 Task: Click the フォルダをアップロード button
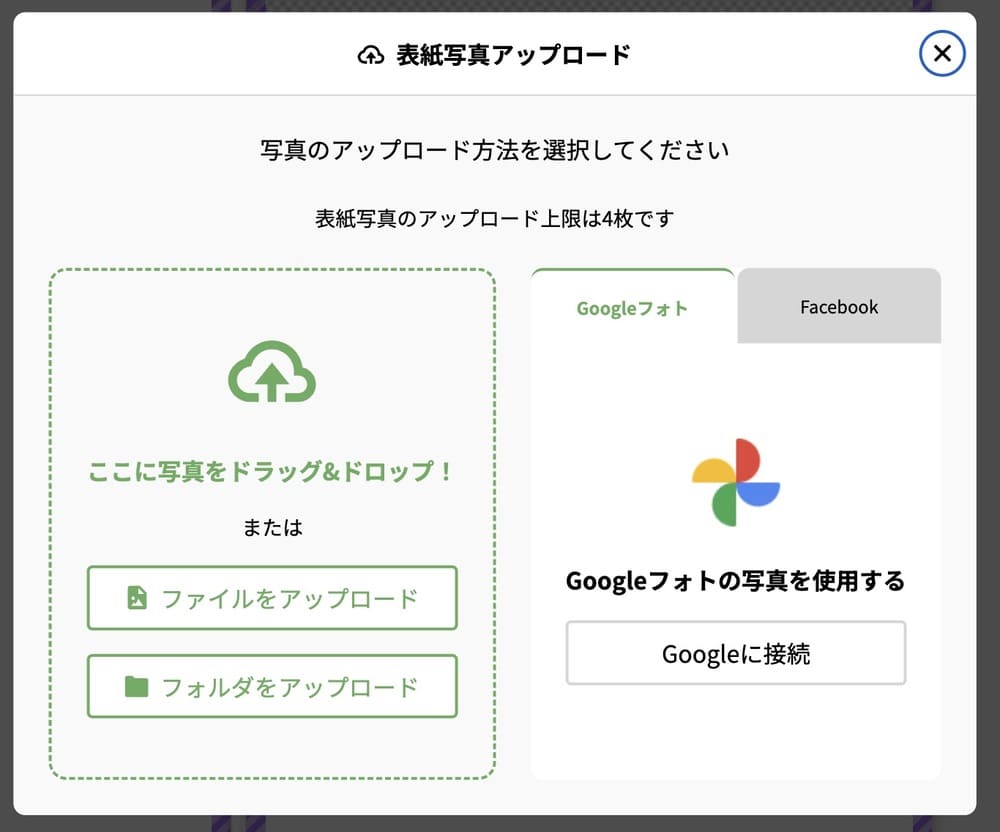pos(272,687)
